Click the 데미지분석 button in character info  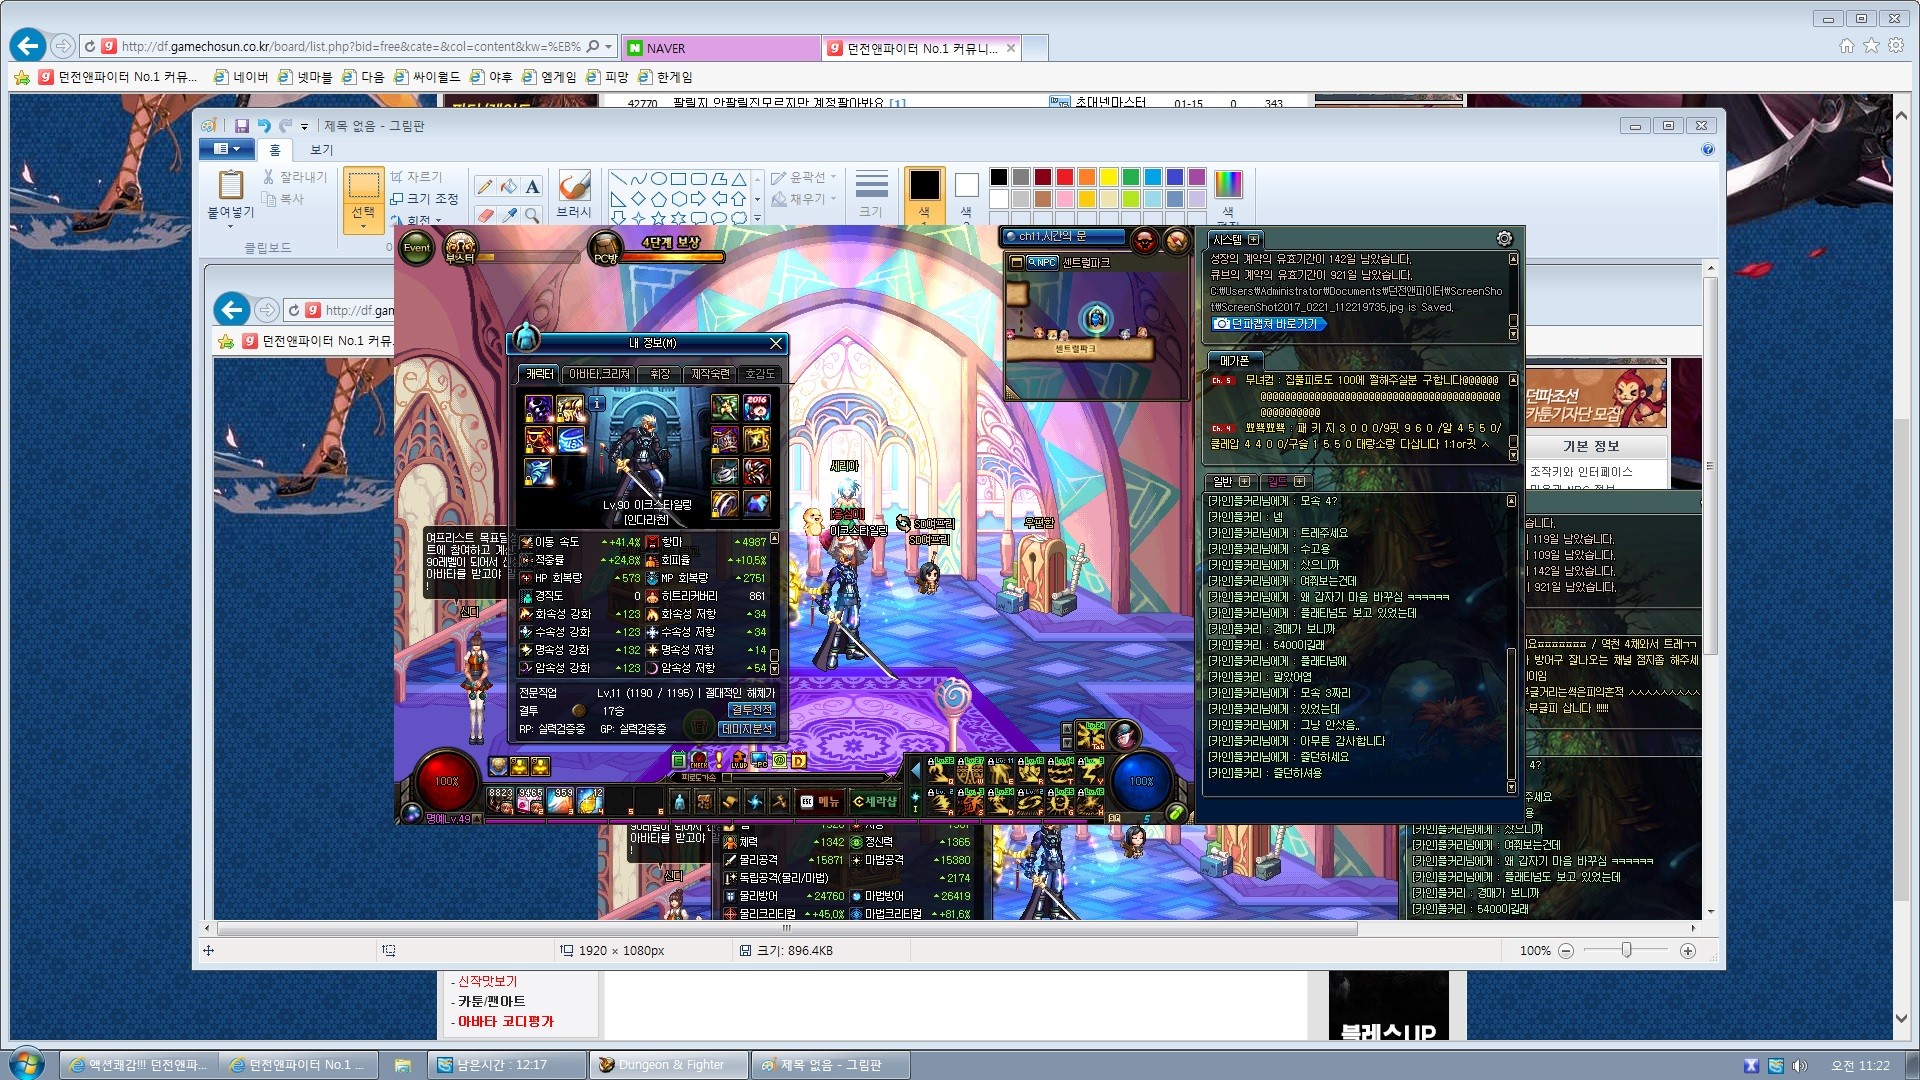[746, 729]
